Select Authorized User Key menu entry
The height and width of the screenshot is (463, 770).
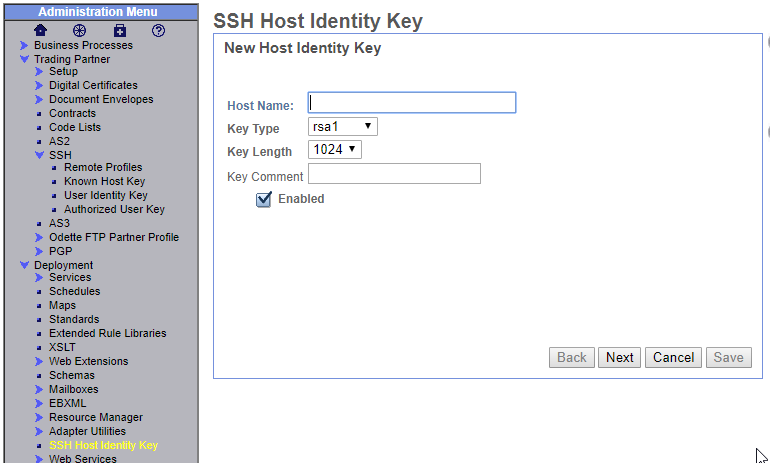pyautogui.click(x=114, y=210)
